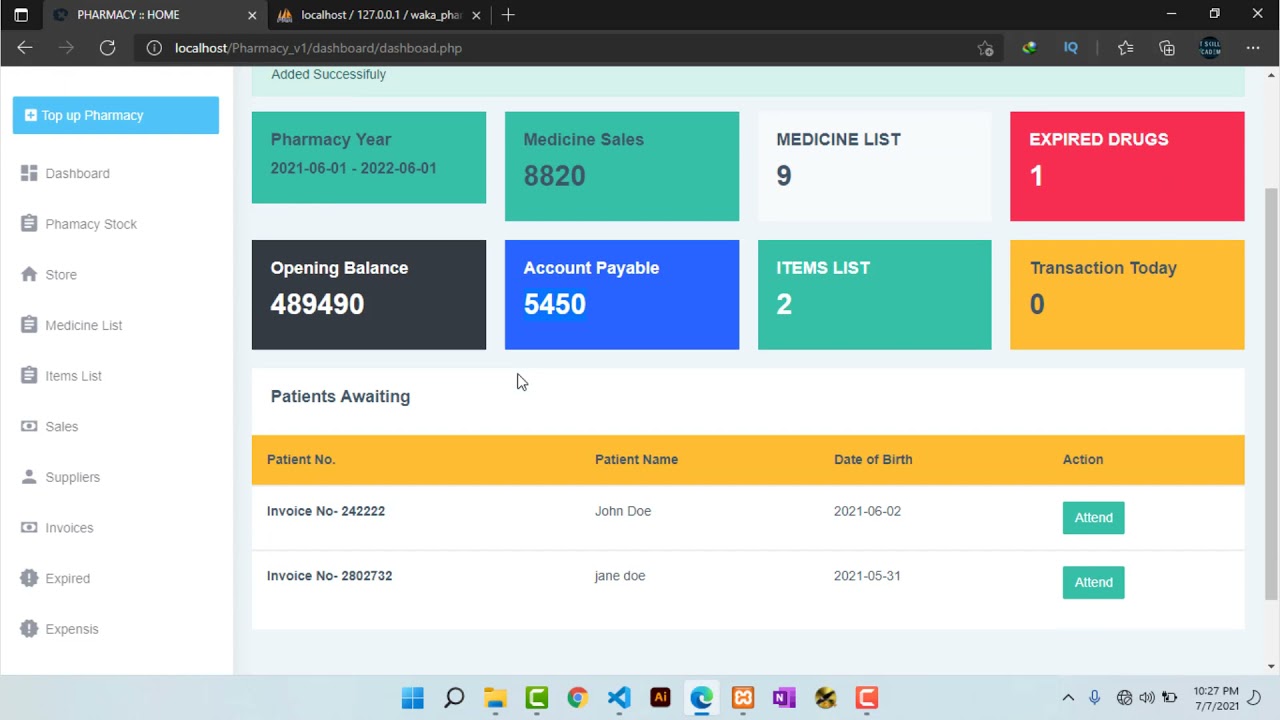This screenshot has height=720, width=1280.
Task: Close the localhost phpMyAdmin tab
Action: click(476, 15)
